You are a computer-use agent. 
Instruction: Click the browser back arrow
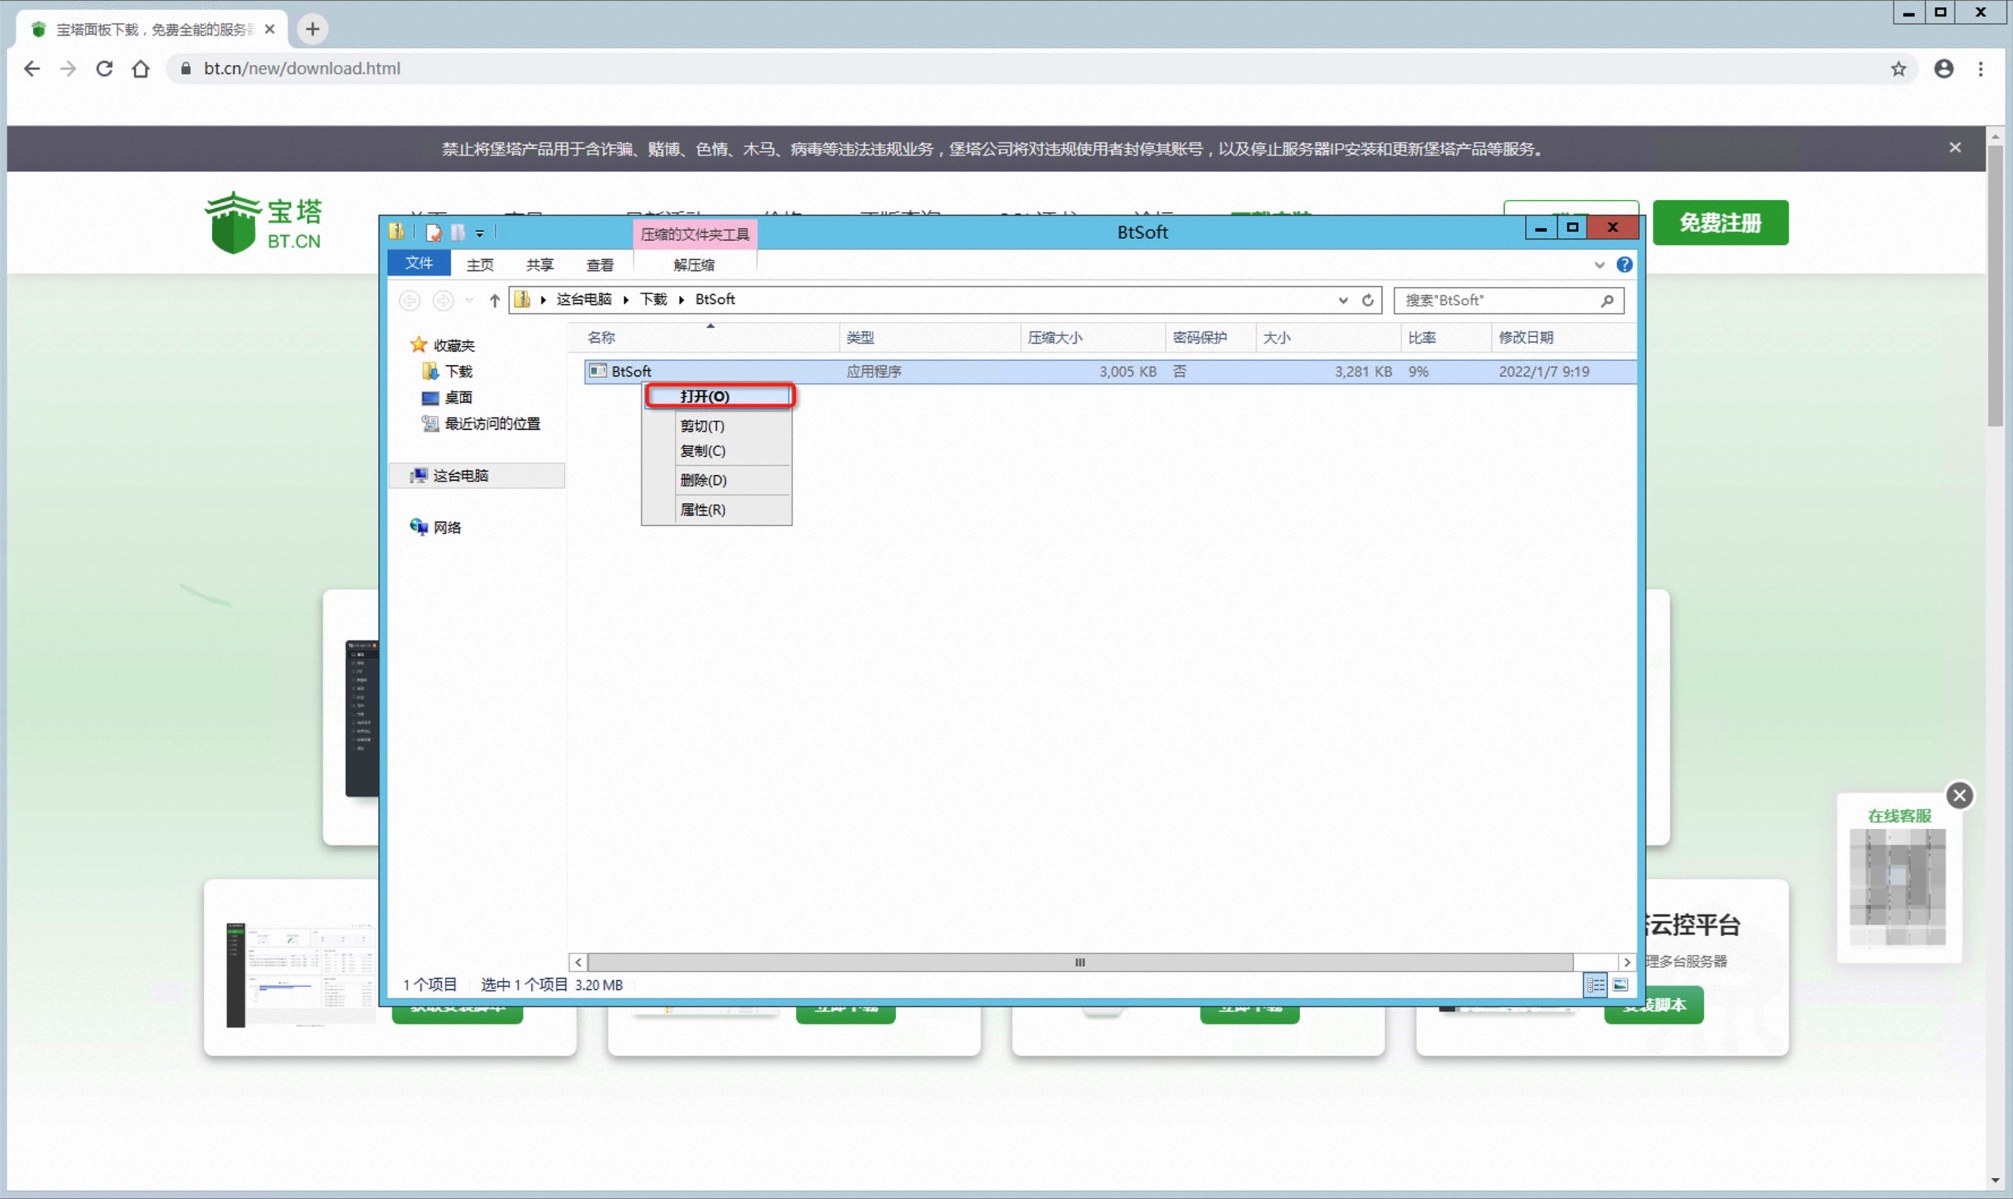(x=32, y=68)
